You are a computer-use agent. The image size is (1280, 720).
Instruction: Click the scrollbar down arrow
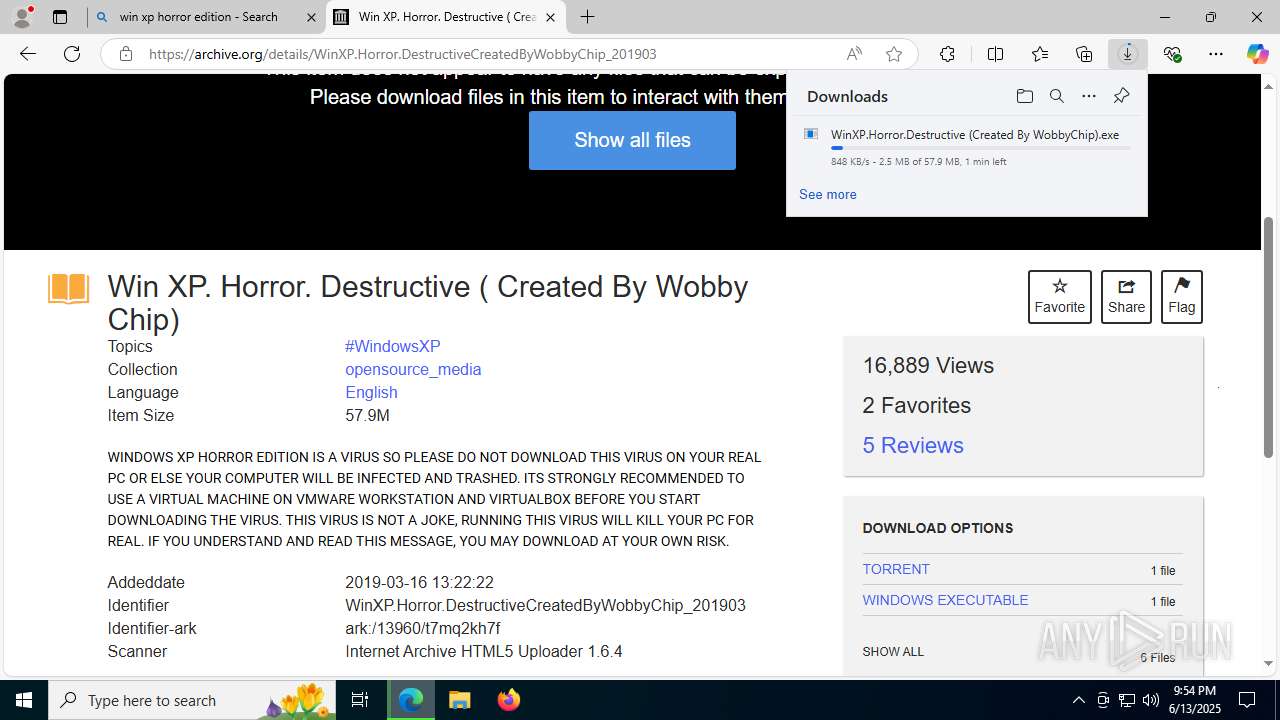1269,663
